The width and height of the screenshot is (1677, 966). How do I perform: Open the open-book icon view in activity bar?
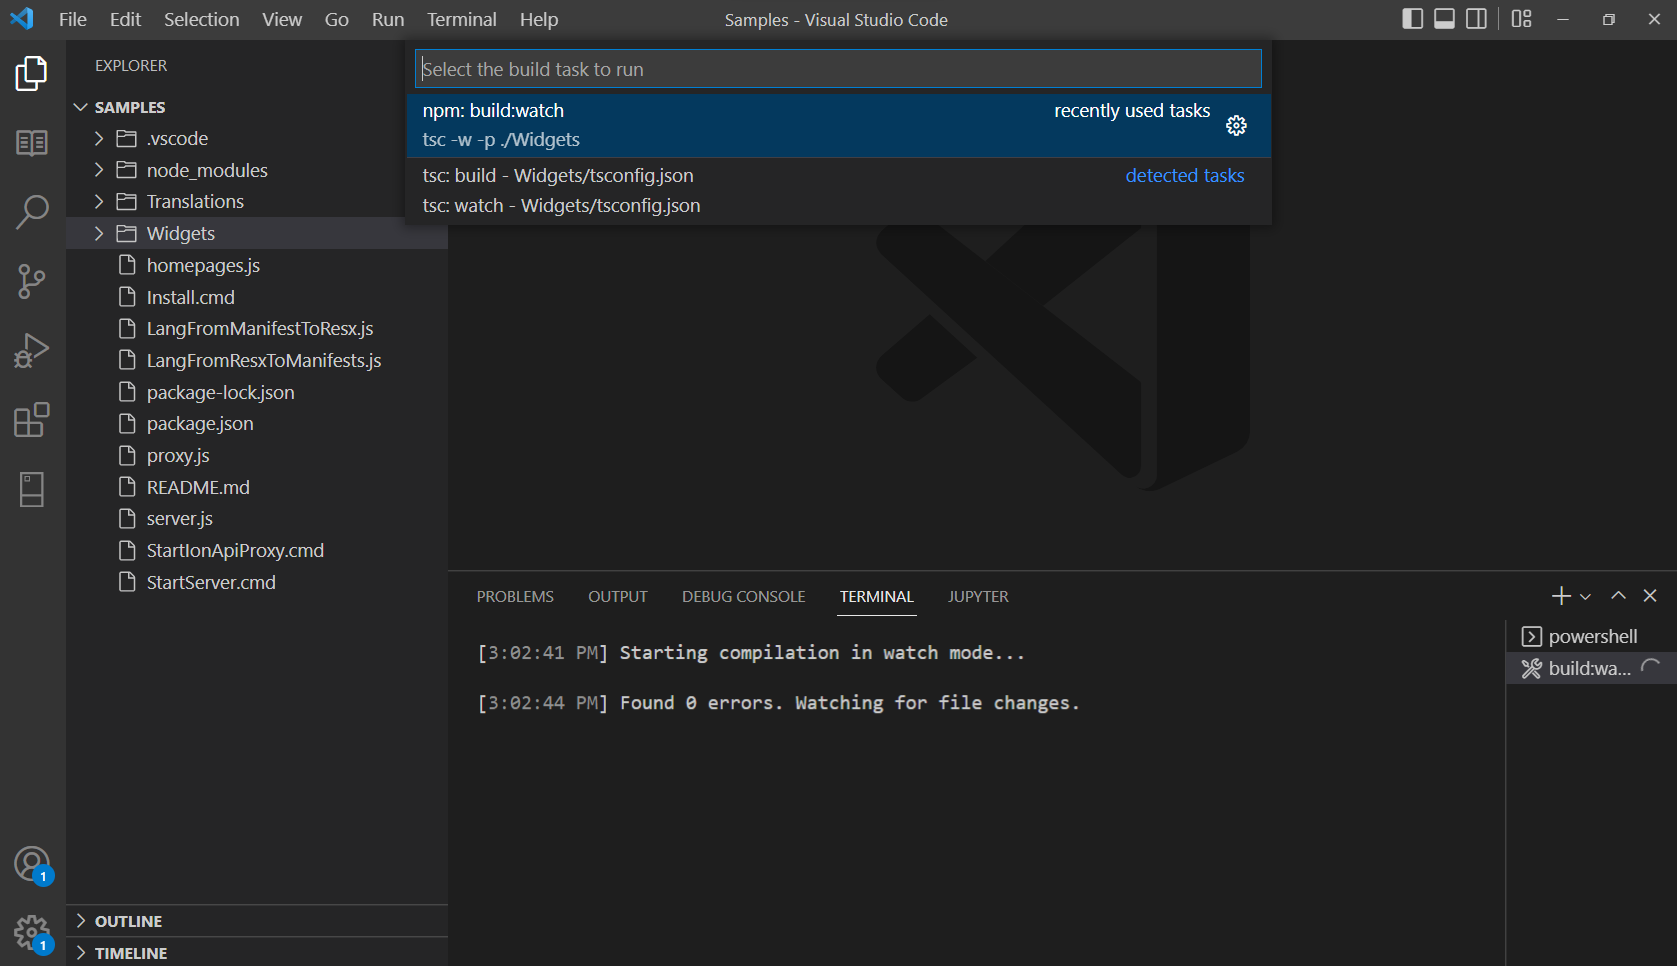pyautogui.click(x=32, y=143)
